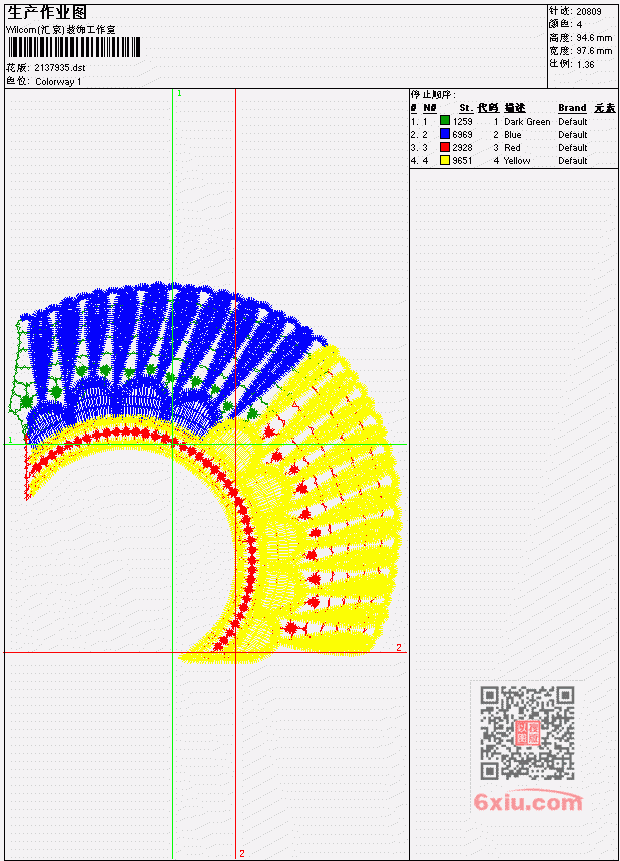Select the 'Red' description cell
Screen dimensions: 620x861
pyautogui.click(x=512, y=148)
